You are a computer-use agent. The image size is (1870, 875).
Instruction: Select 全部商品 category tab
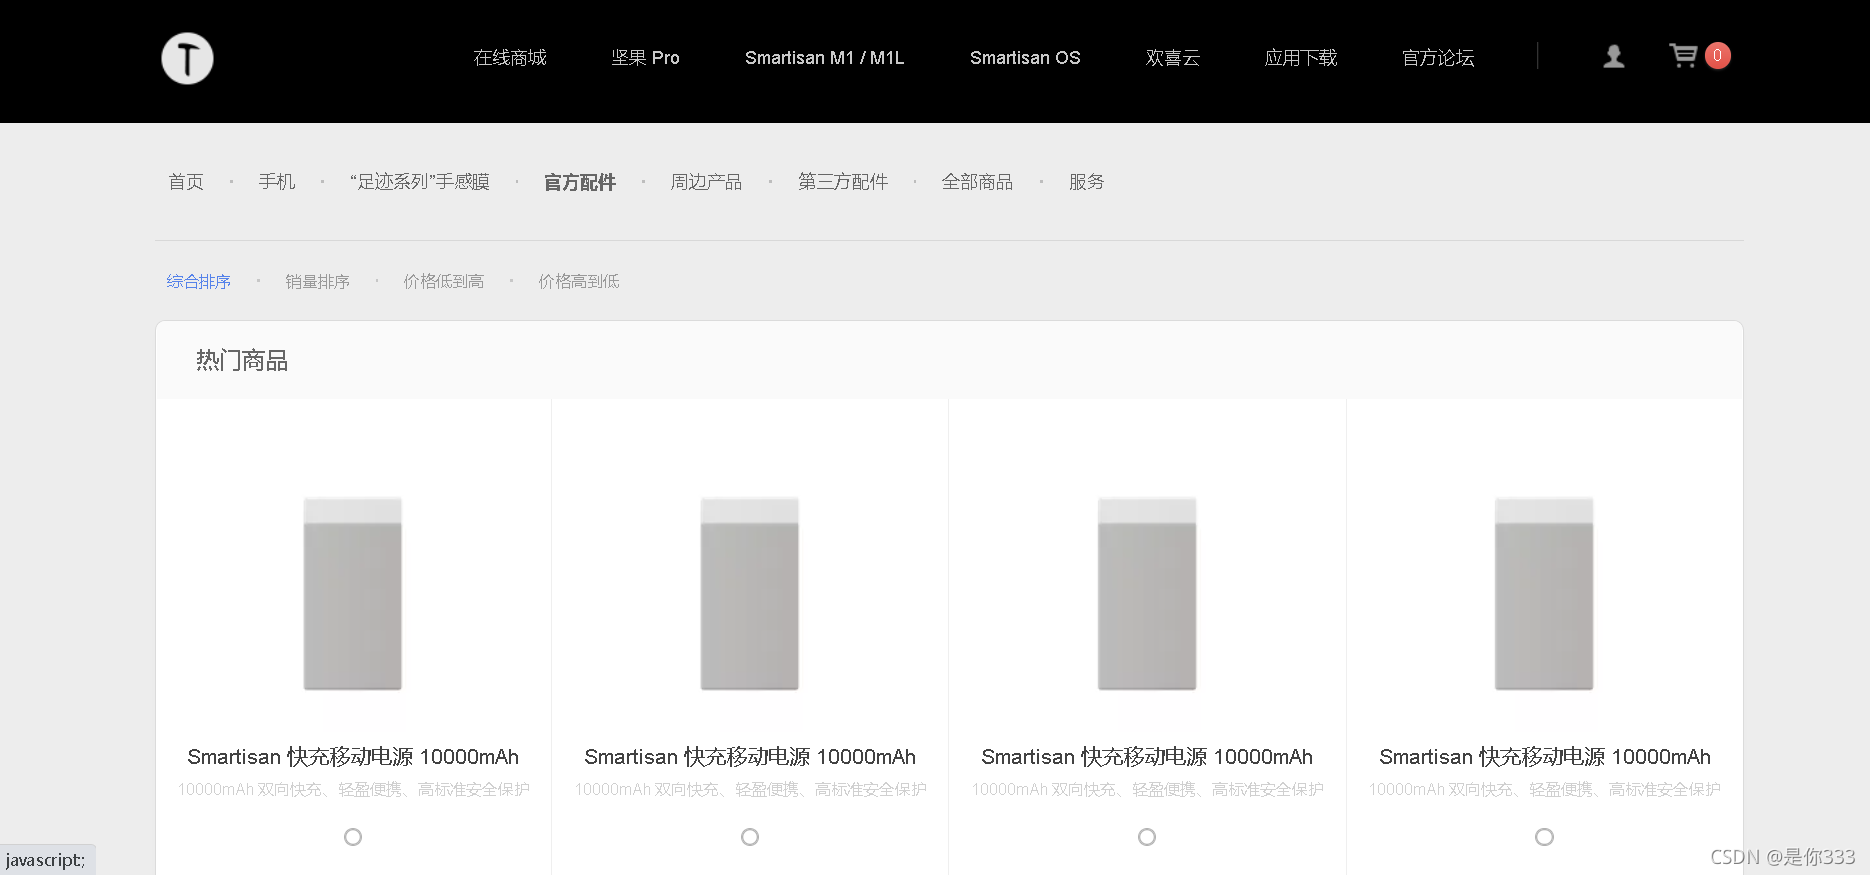point(977,182)
